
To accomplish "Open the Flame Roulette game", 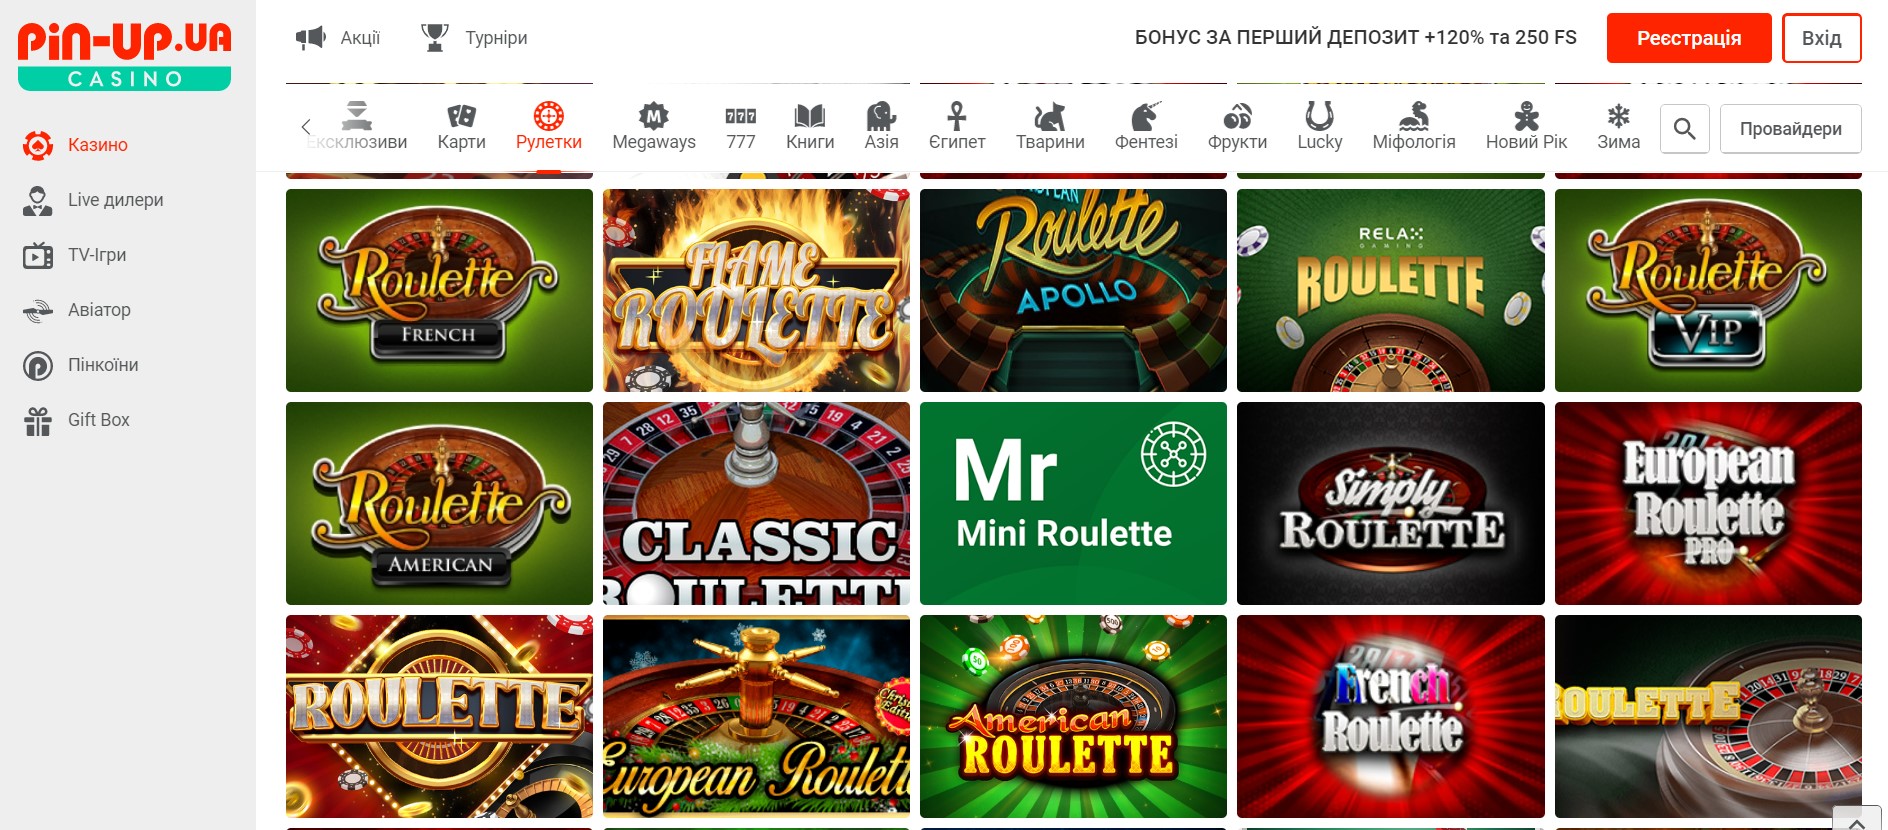I will pyautogui.click(x=756, y=290).
